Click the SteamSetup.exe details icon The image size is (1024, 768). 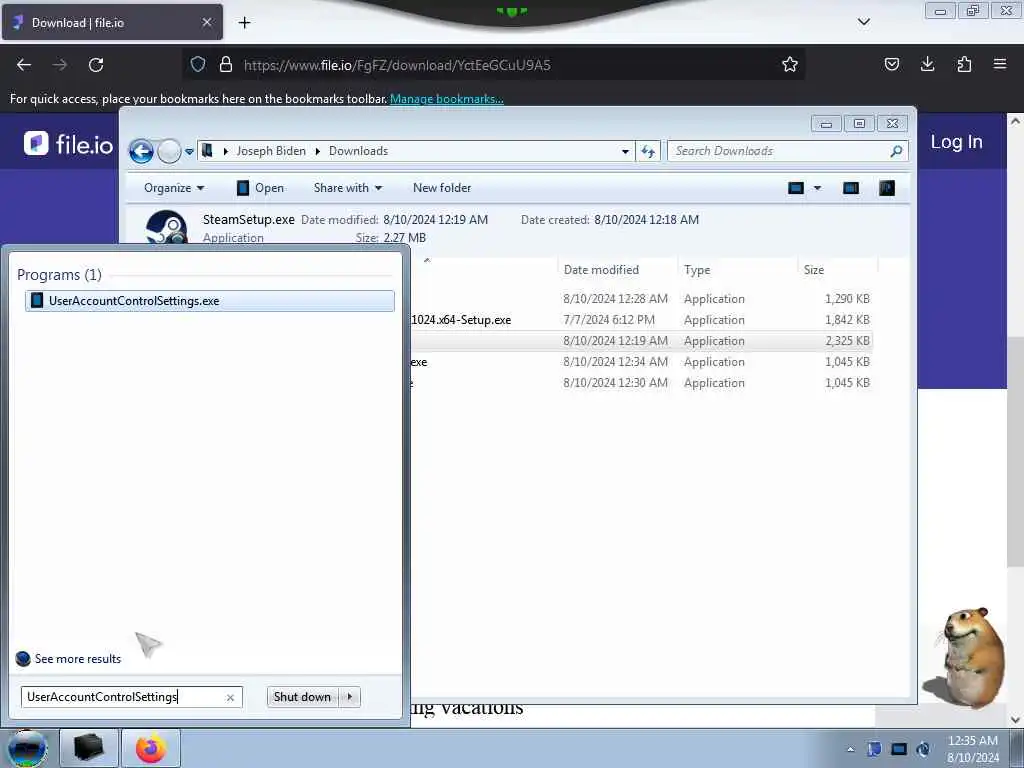[x=166, y=227]
